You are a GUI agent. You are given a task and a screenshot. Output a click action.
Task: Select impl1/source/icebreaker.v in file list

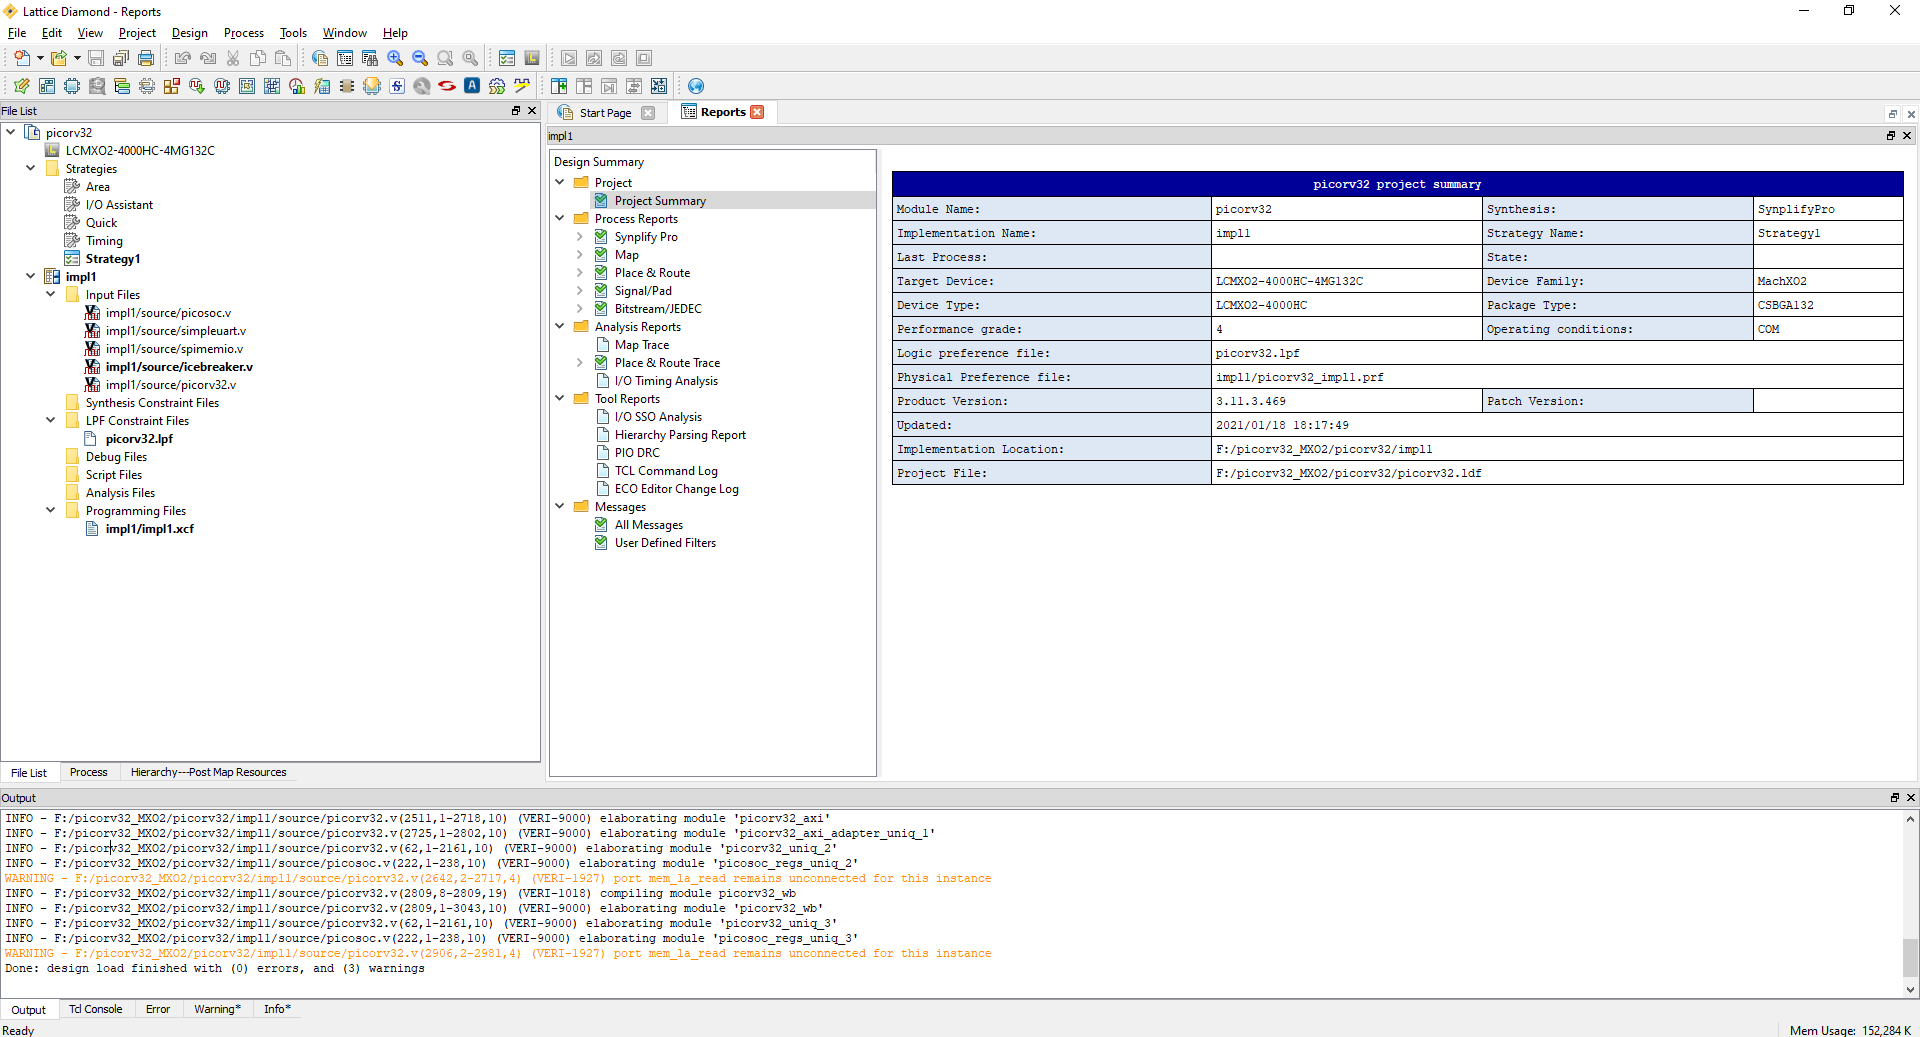click(x=179, y=367)
